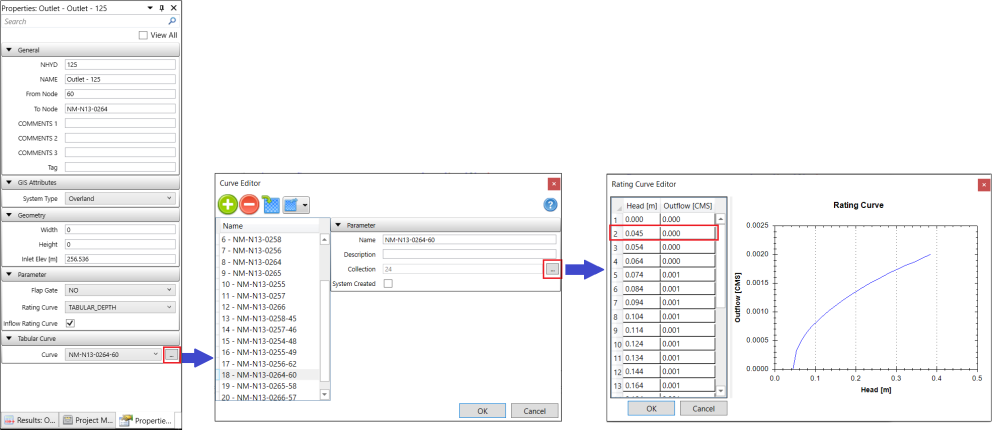Select row header 5 in rating table
Screen dimensions: 1000x430
pyautogui.click(x=617, y=275)
